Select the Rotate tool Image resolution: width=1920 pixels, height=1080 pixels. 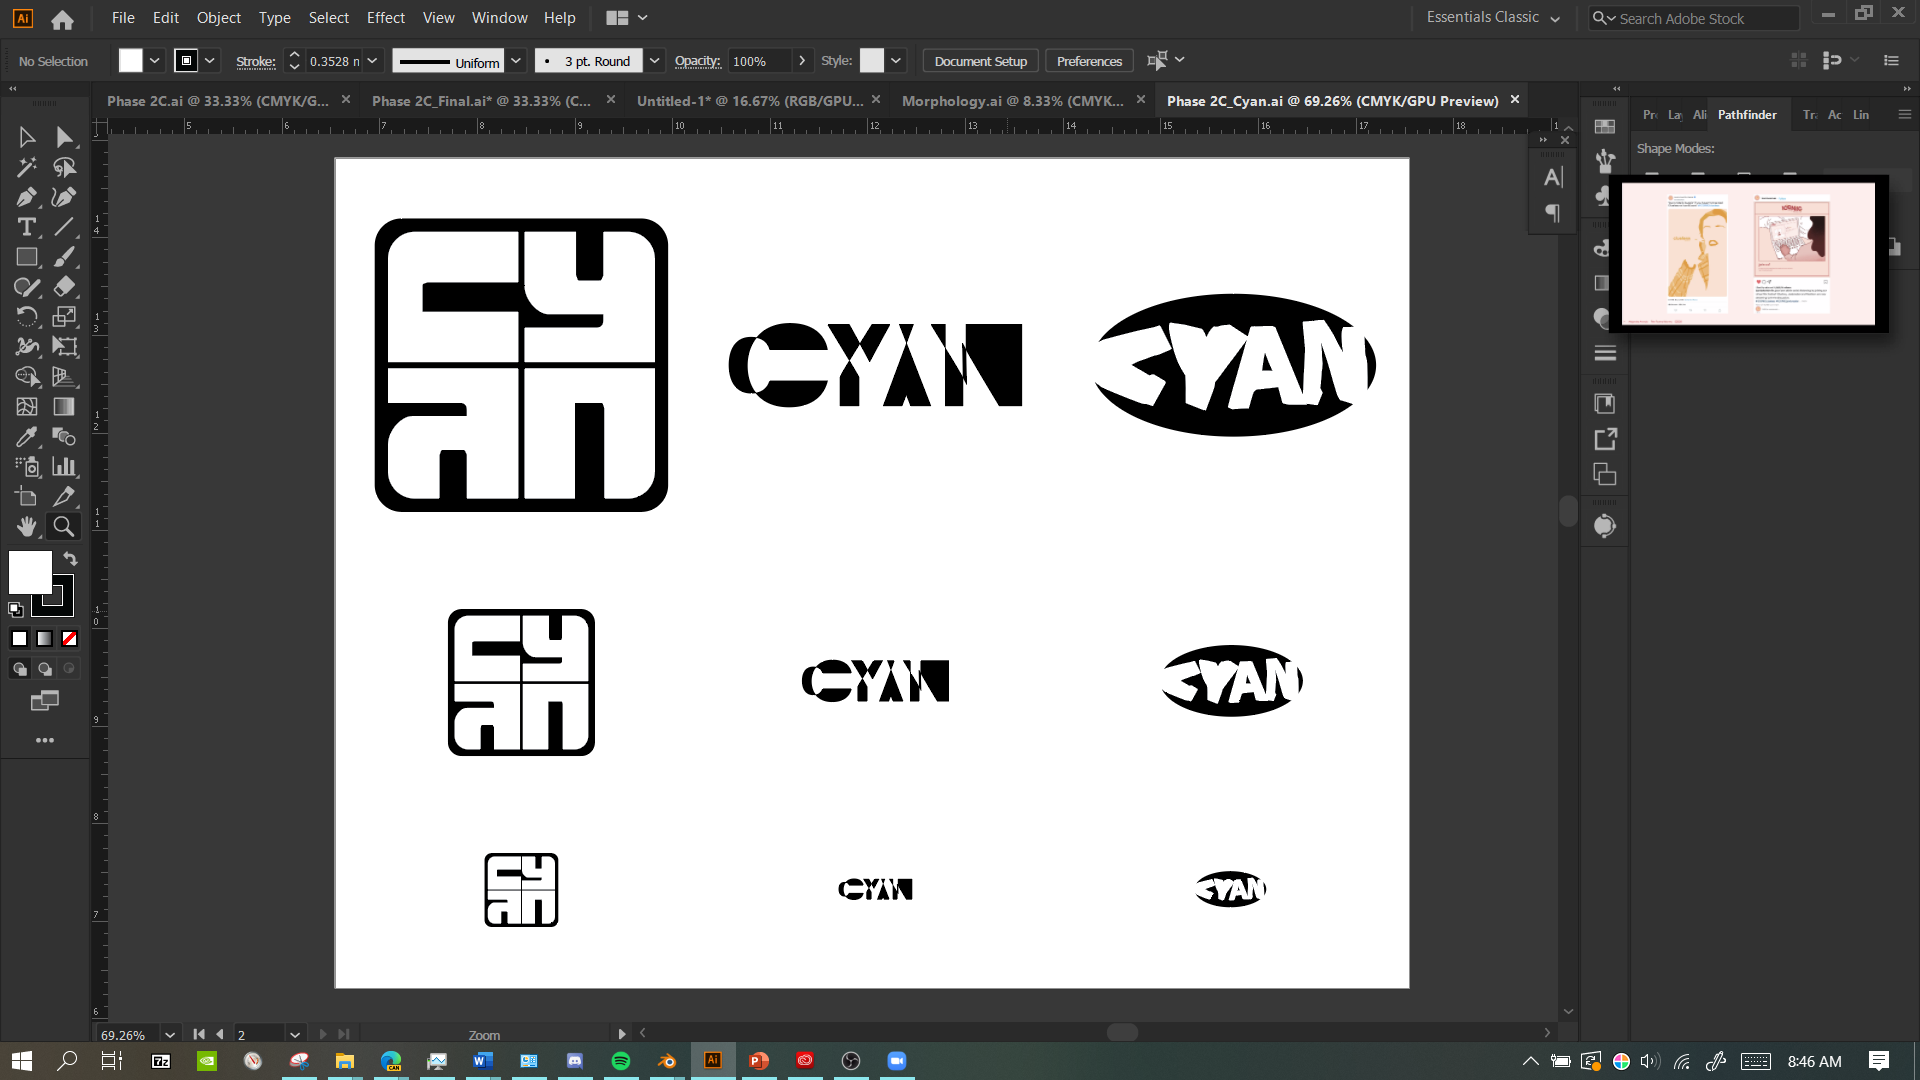[26, 317]
